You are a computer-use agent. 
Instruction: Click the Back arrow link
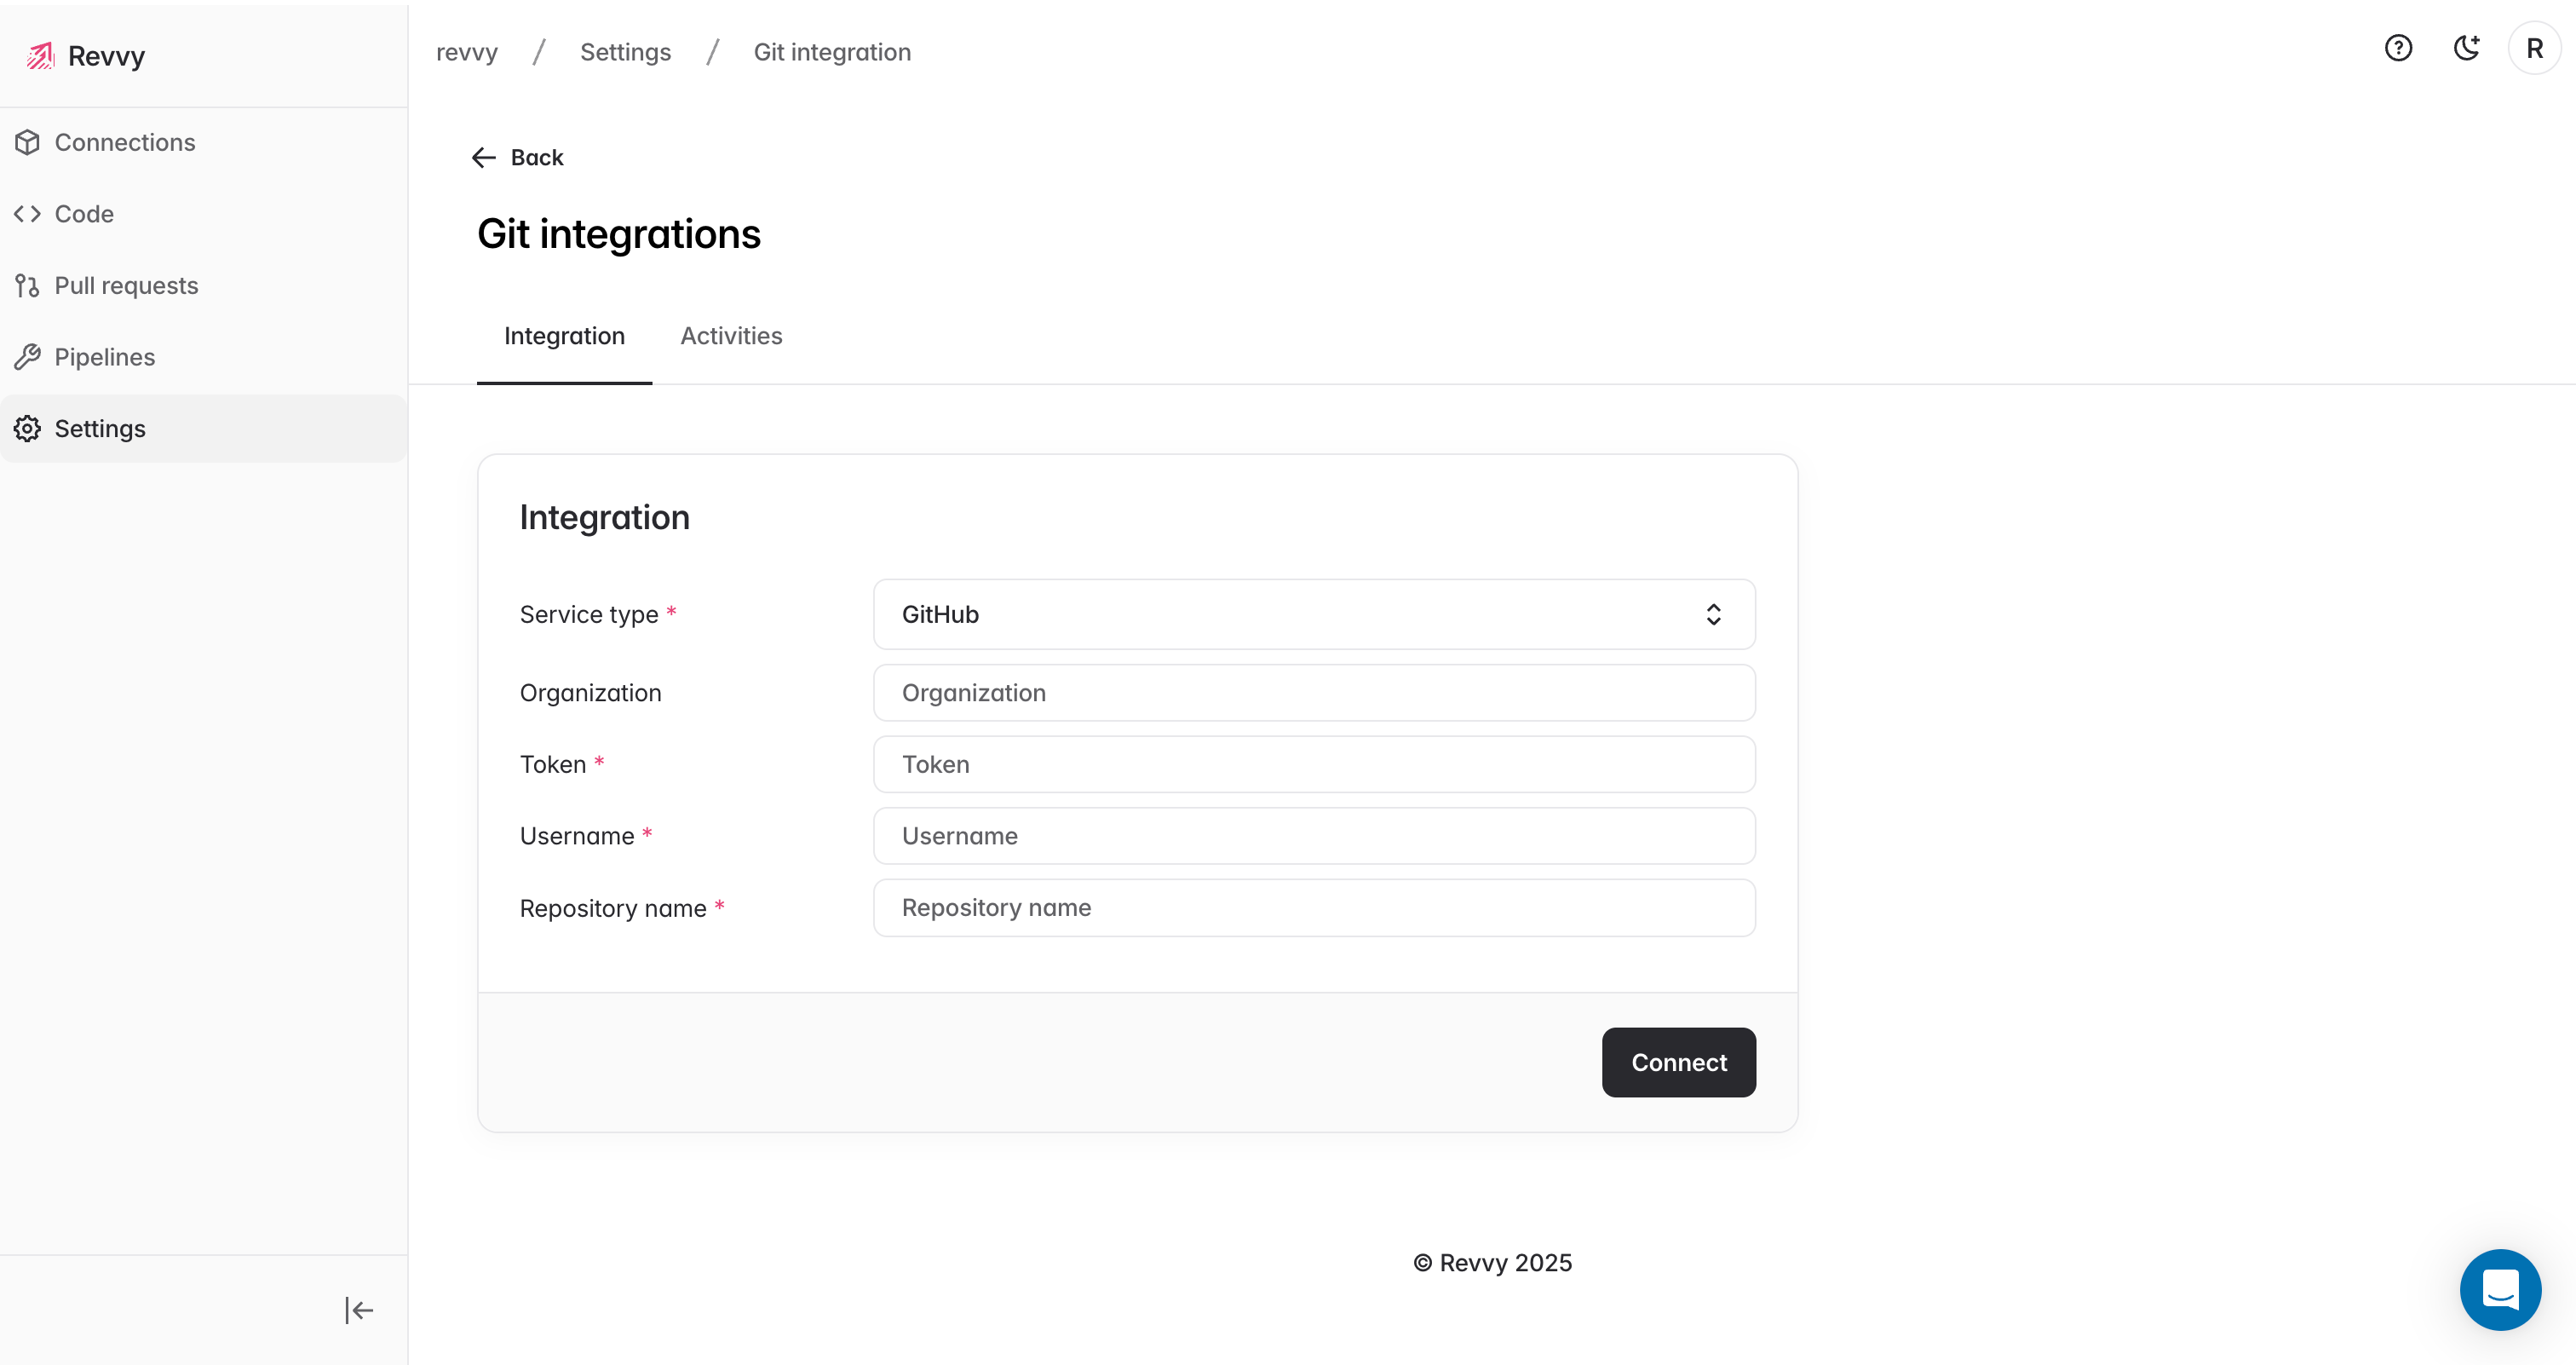pyautogui.click(x=518, y=158)
